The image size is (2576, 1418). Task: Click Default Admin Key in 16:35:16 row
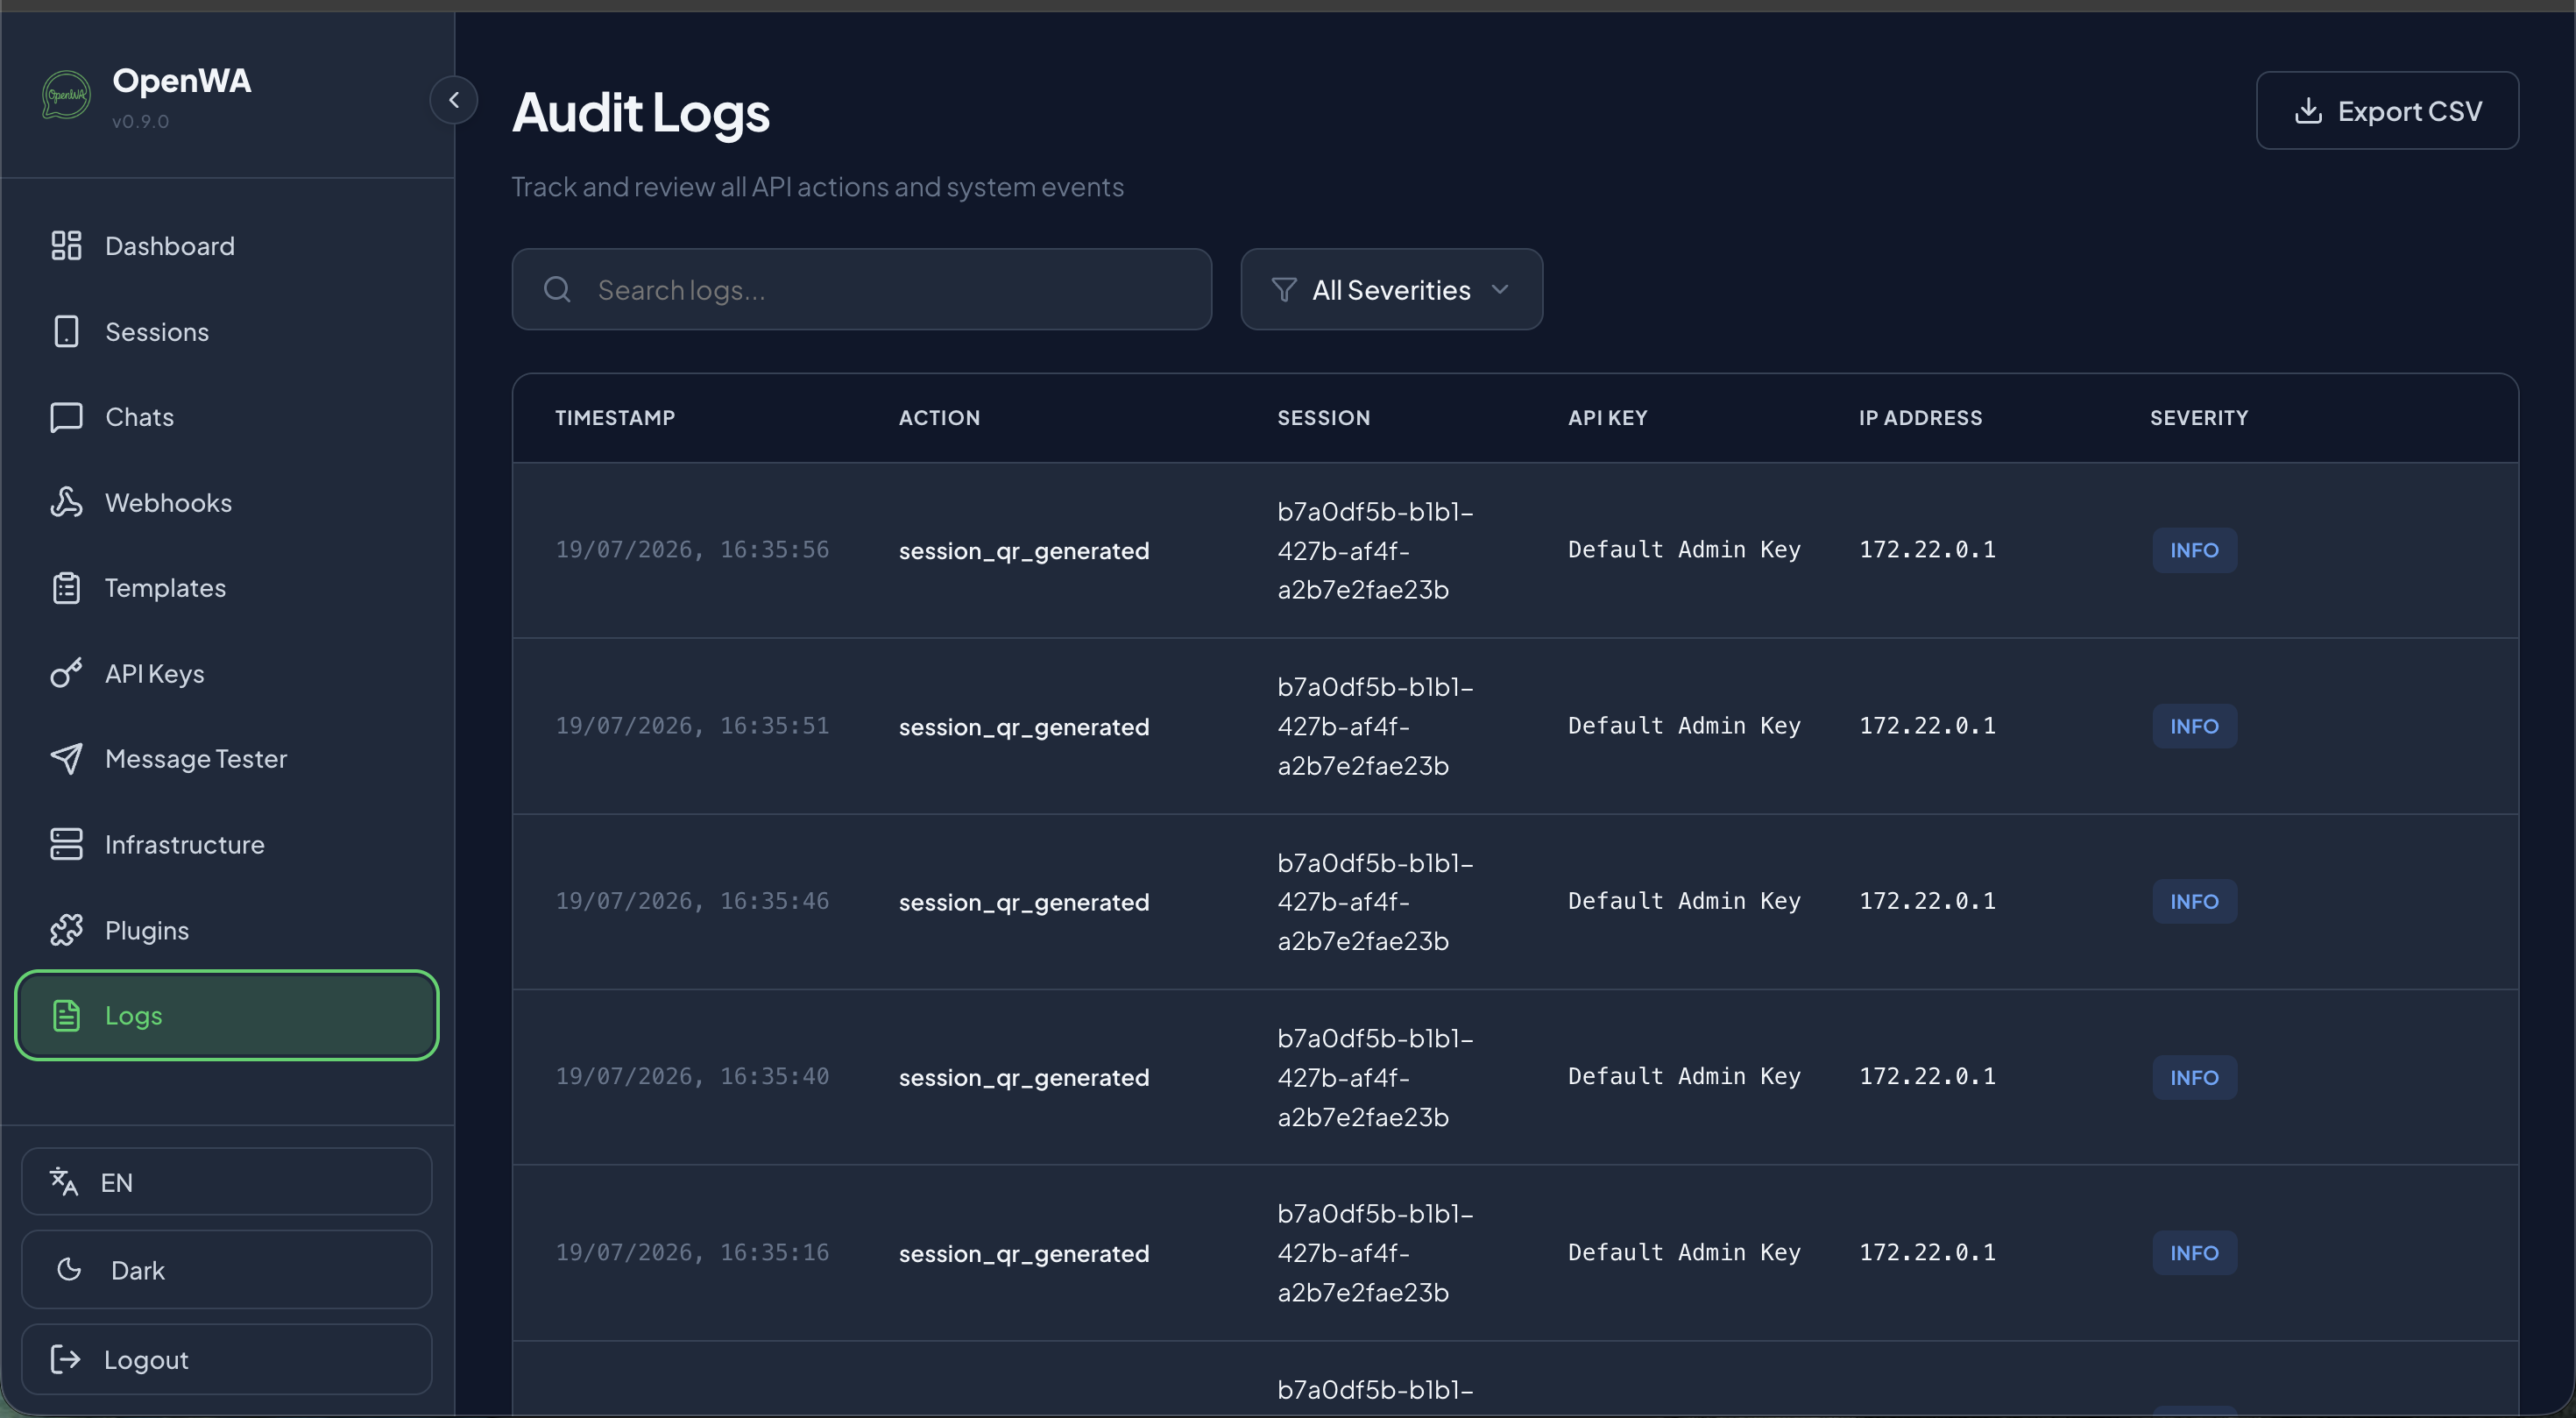(x=1684, y=1253)
